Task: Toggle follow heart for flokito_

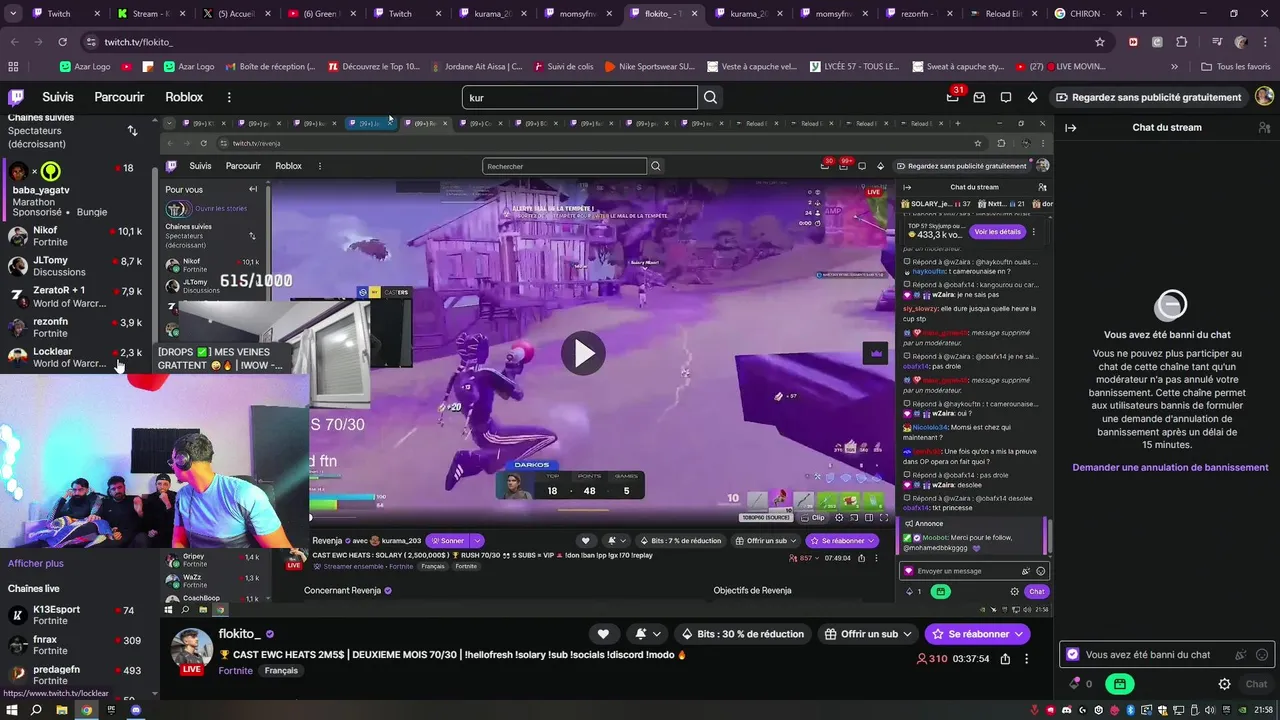Action: 603,634
